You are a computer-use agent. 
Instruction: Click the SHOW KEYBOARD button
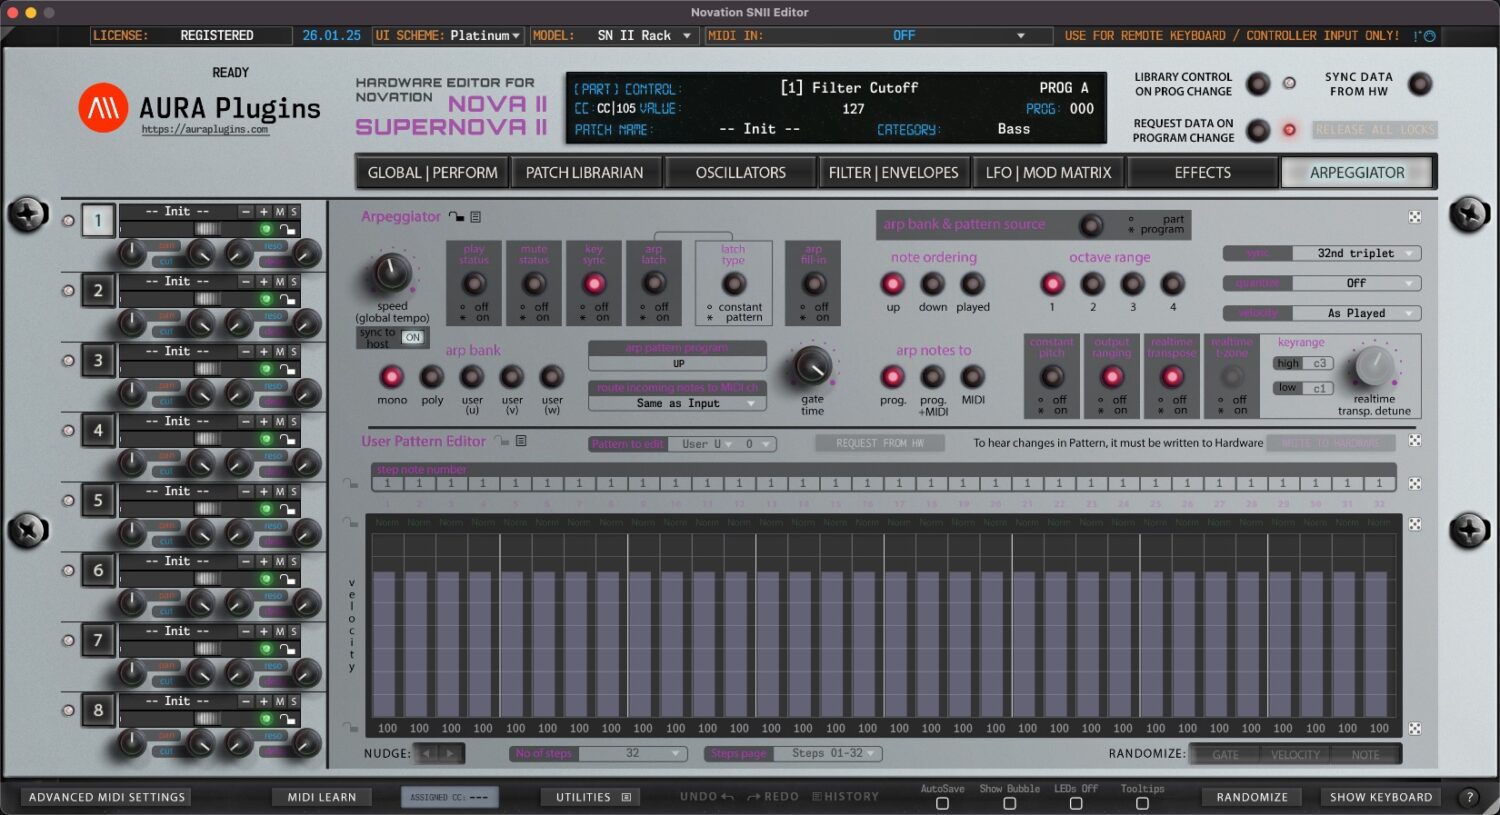click(1381, 797)
